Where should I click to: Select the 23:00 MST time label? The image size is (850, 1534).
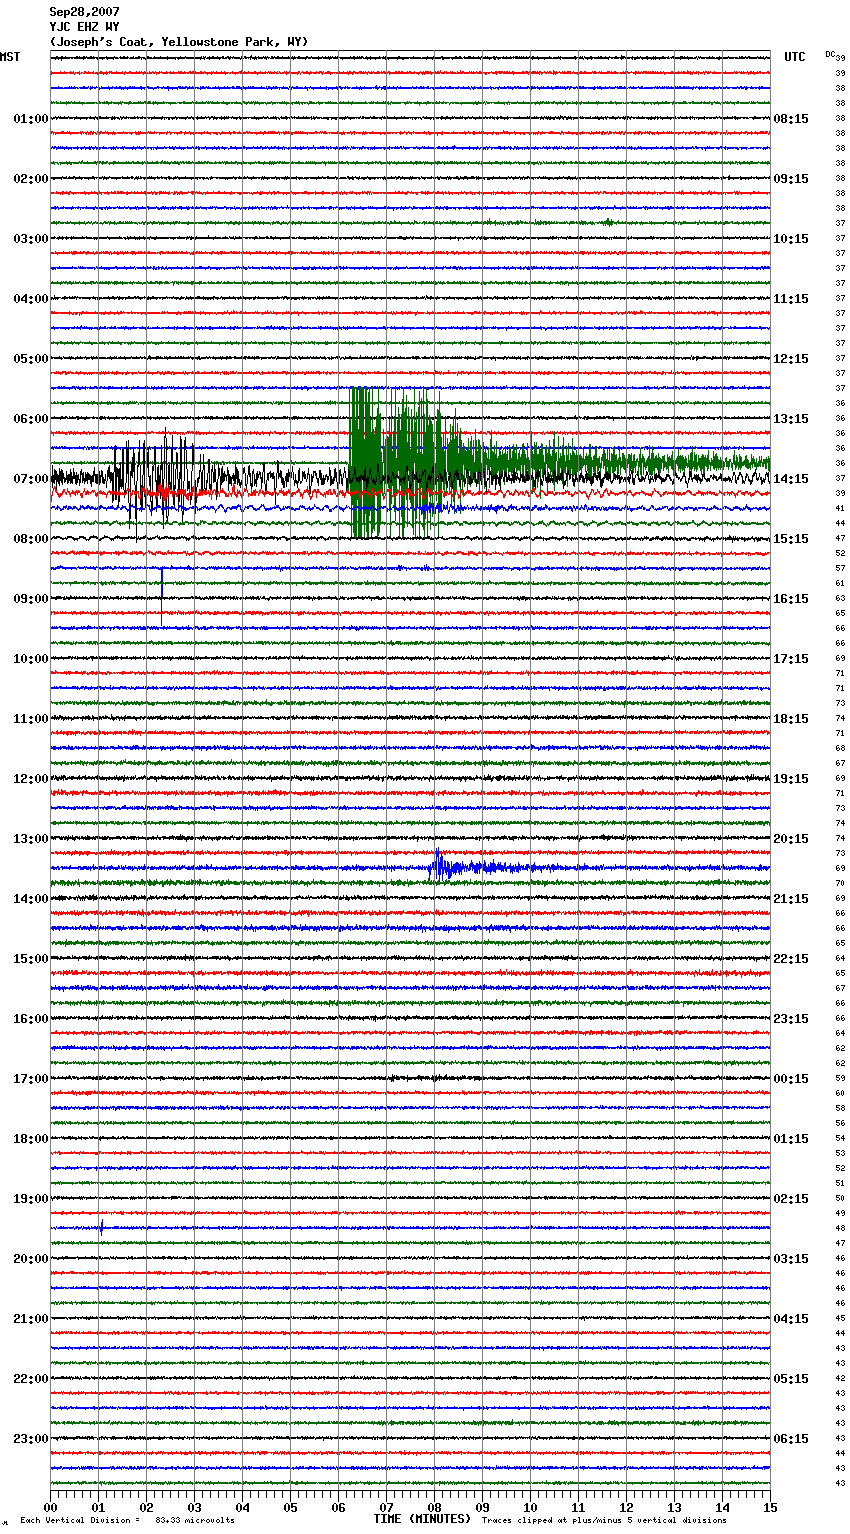pyautogui.click(x=31, y=1439)
